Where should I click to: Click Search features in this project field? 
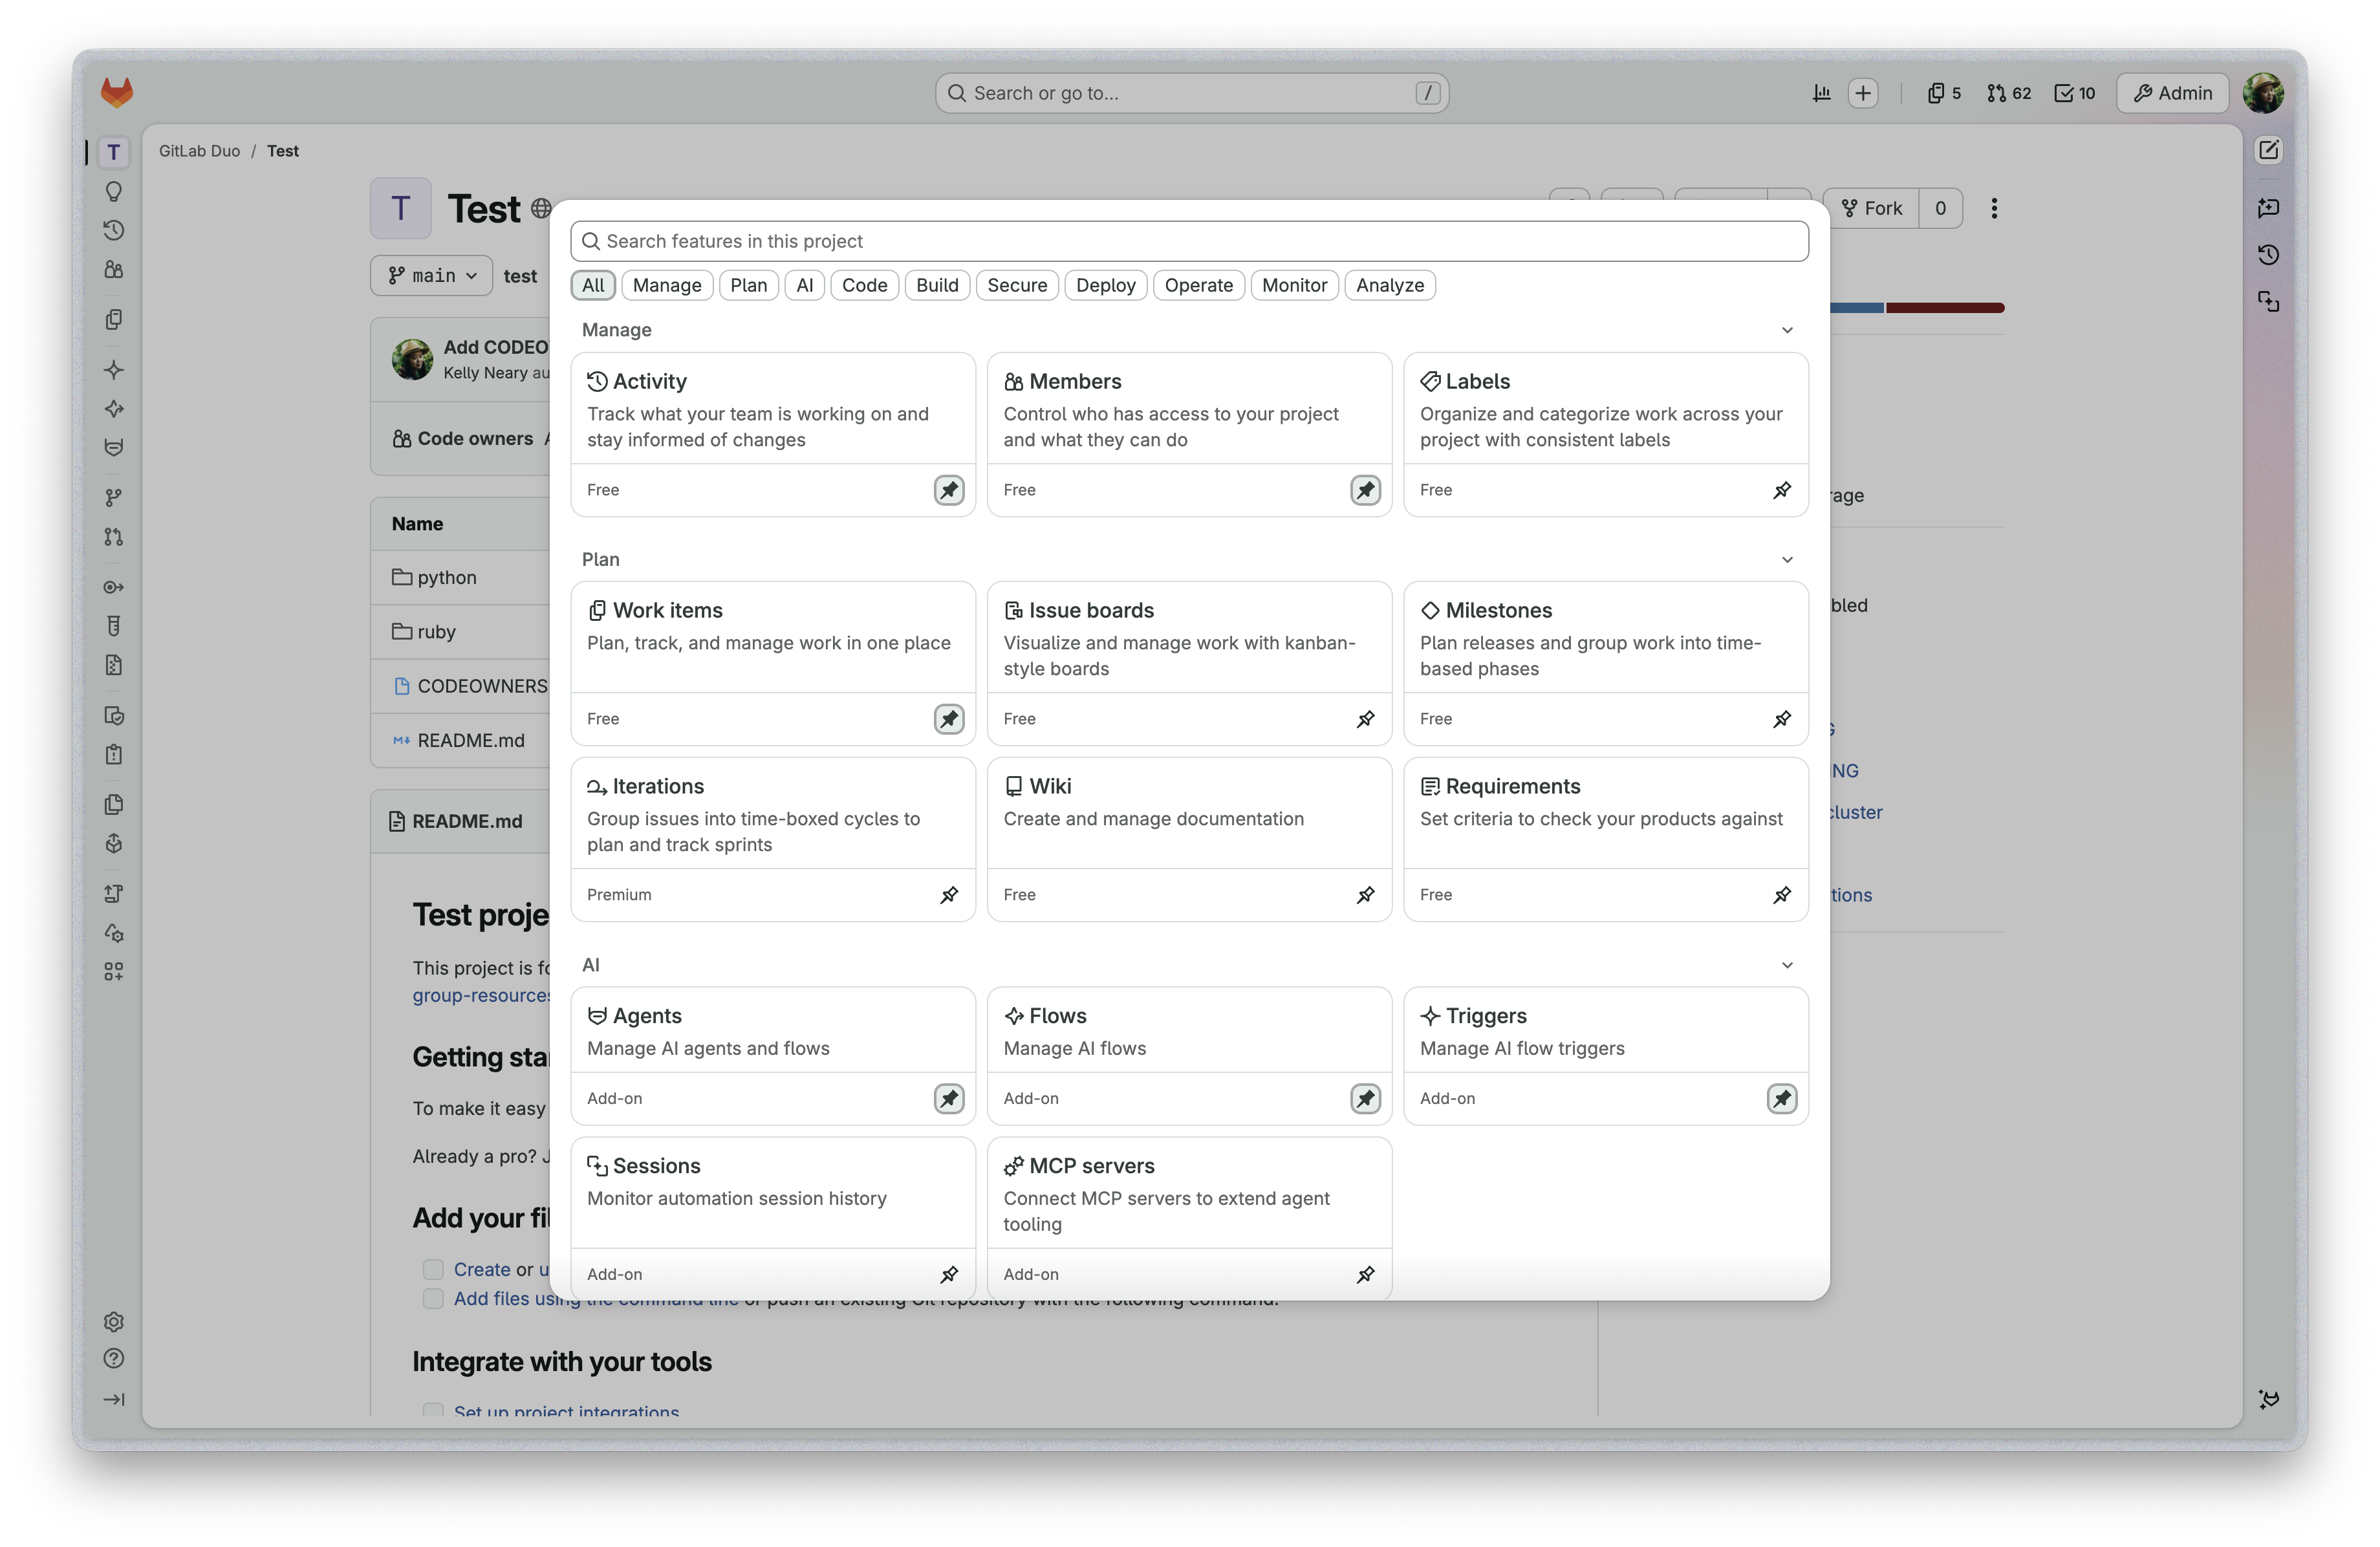coord(1189,241)
